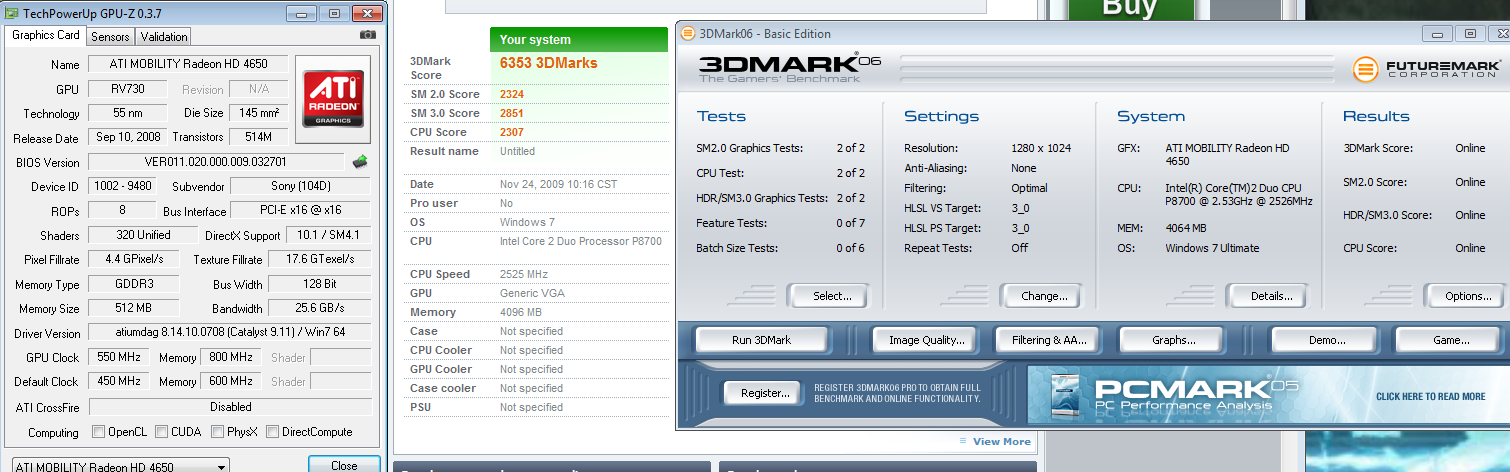Screen dimensions: 1510x472
Task: Click the View More link
Action: tap(1001, 442)
